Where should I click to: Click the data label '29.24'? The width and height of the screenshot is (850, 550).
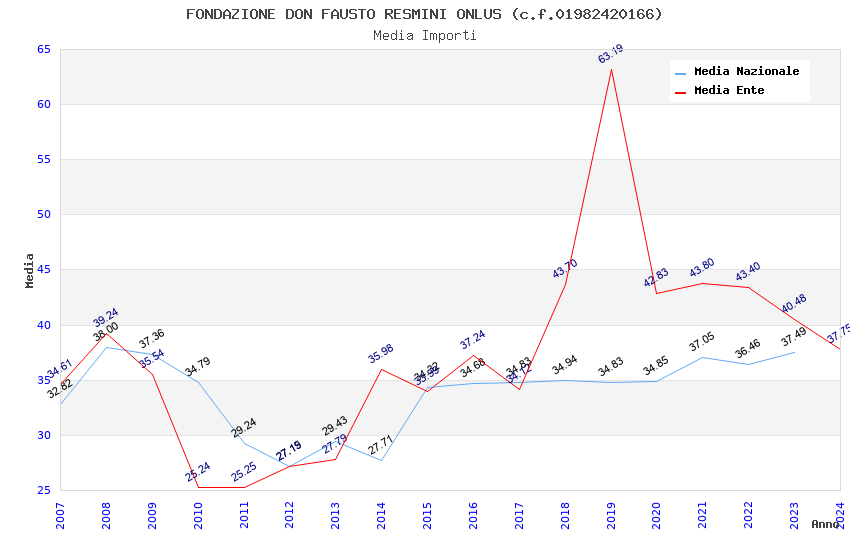[243, 428]
